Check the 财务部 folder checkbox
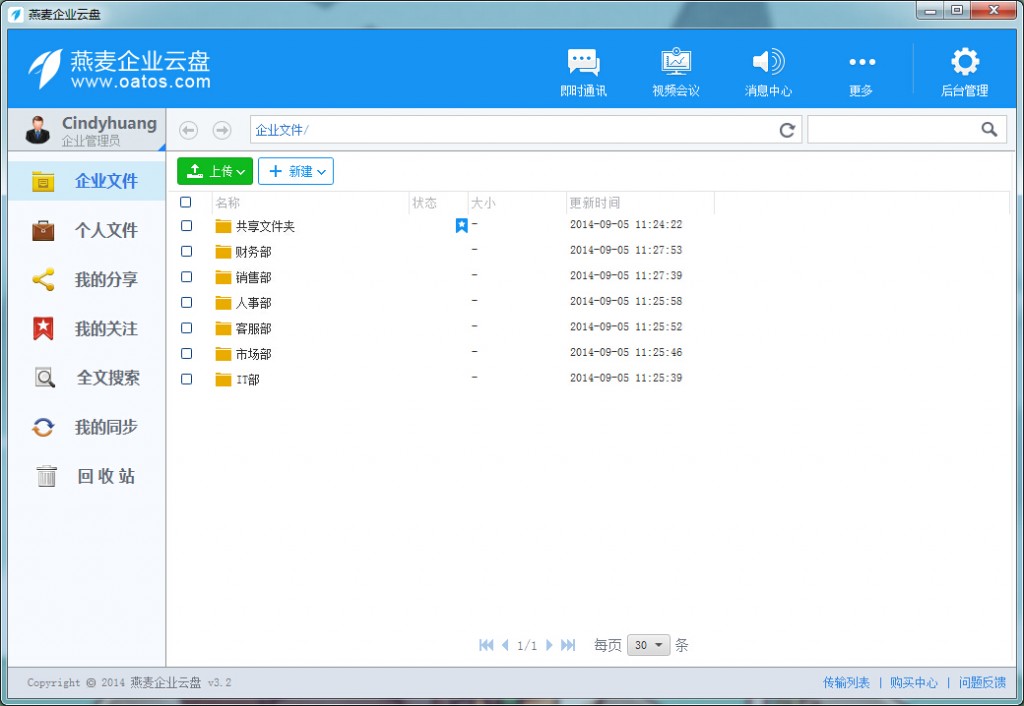The width and height of the screenshot is (1024, 706). pos(186,251)
